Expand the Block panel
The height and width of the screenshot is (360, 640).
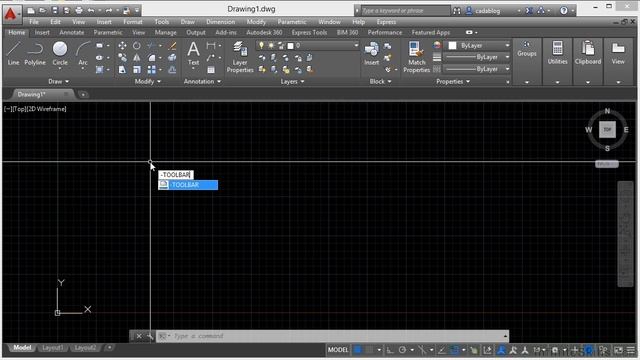tap(380, 82)
